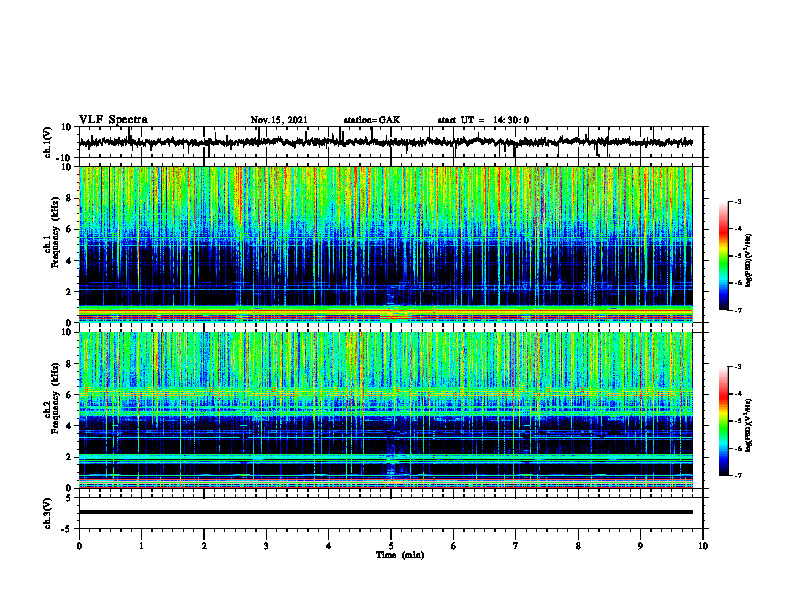The width and height of the screenshot is (792, 612).
Task: Click the "10" tick on the time axis
Action: pyautogui.click(x=703, y=546)
